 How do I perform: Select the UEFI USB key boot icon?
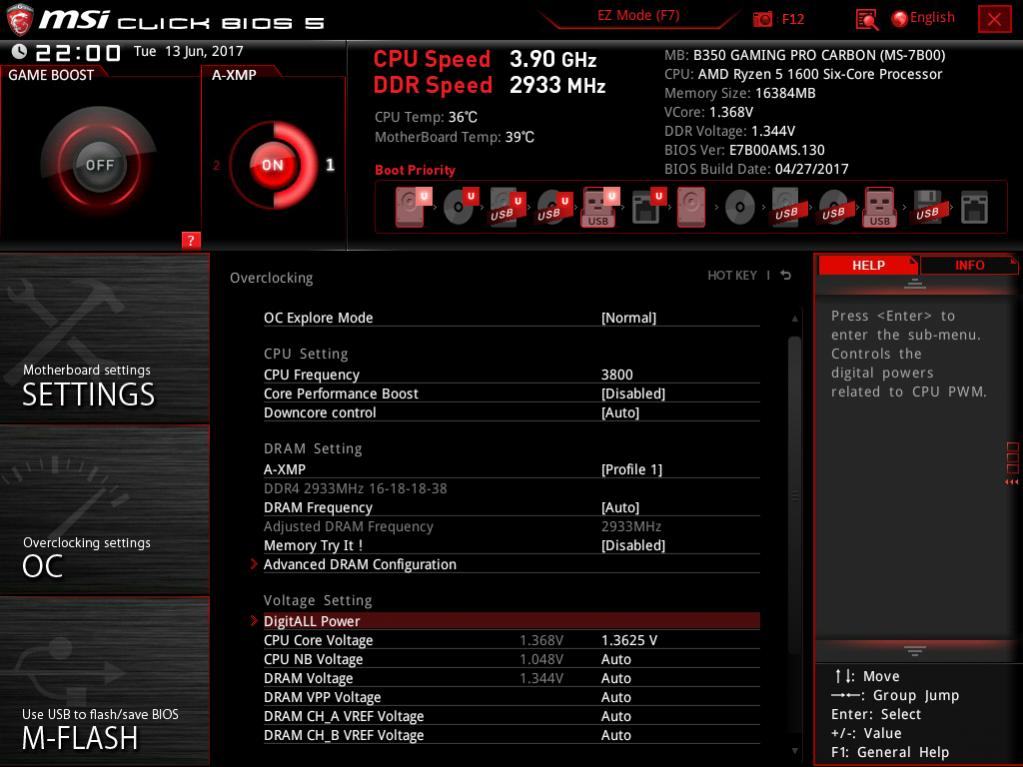click(x=600, y=207)
